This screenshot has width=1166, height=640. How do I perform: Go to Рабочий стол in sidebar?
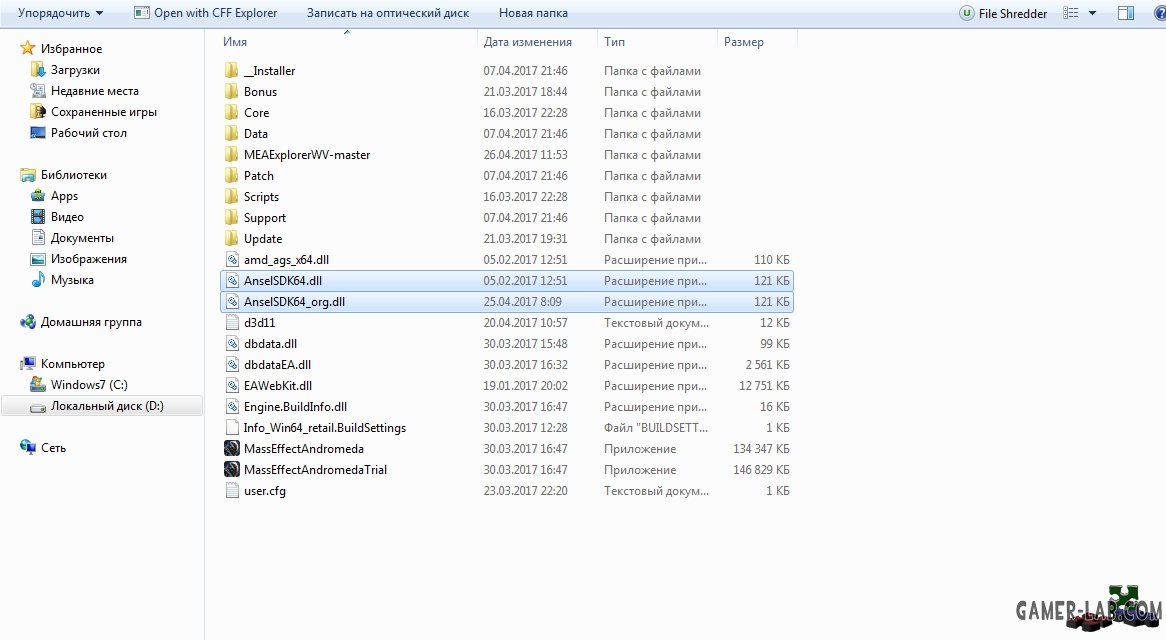point(88,133)
